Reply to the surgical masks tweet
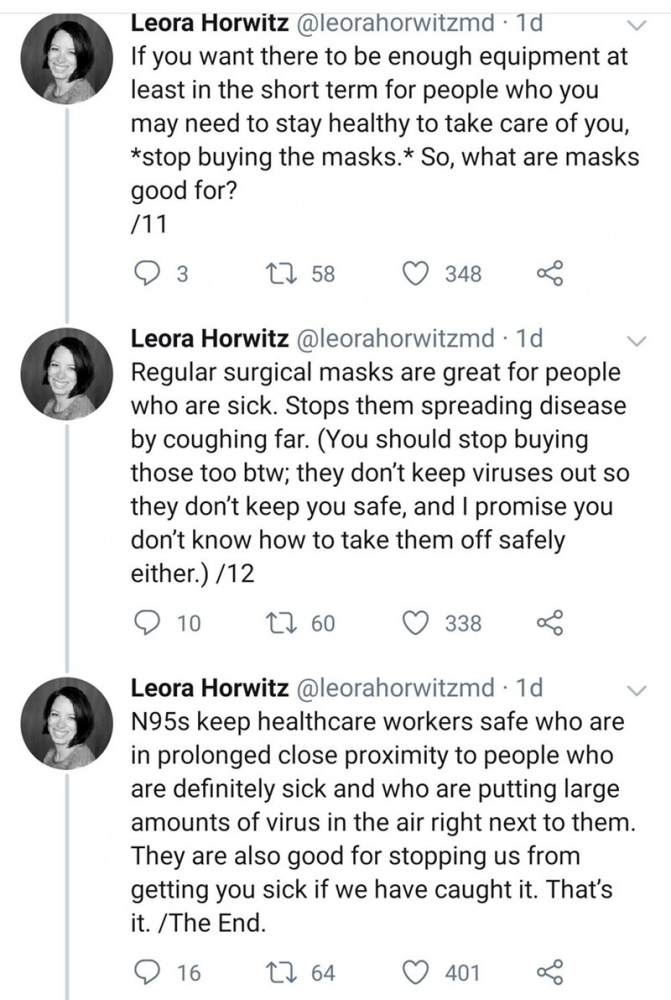 [x=147, y=624]
